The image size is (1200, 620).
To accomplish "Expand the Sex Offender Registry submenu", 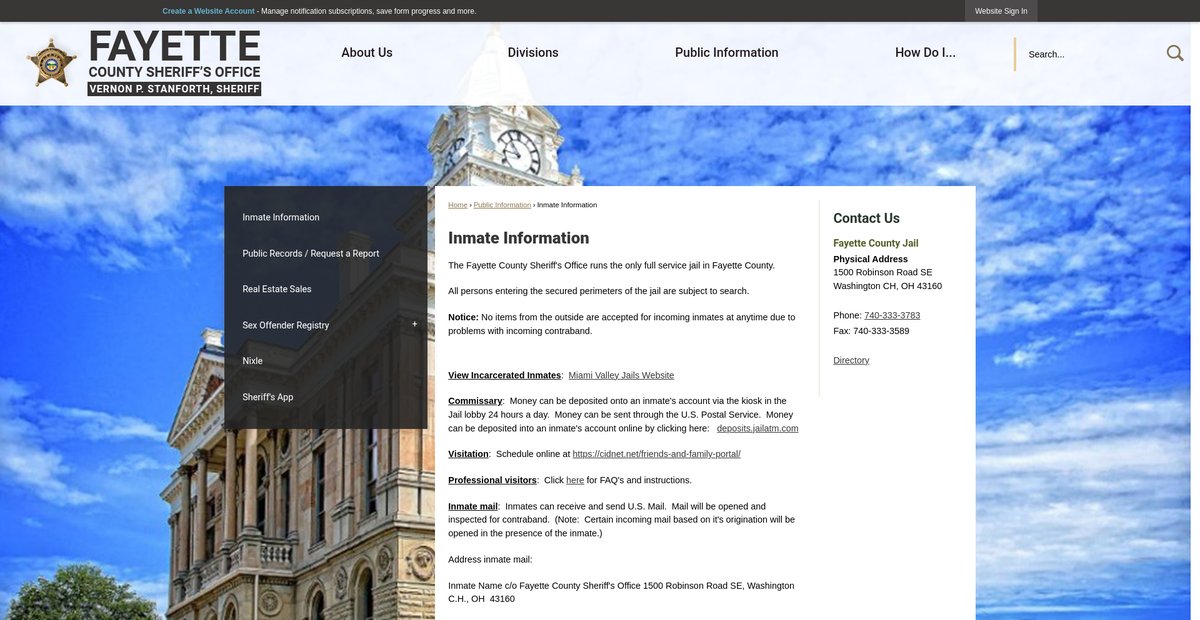I will coord(414,324).
